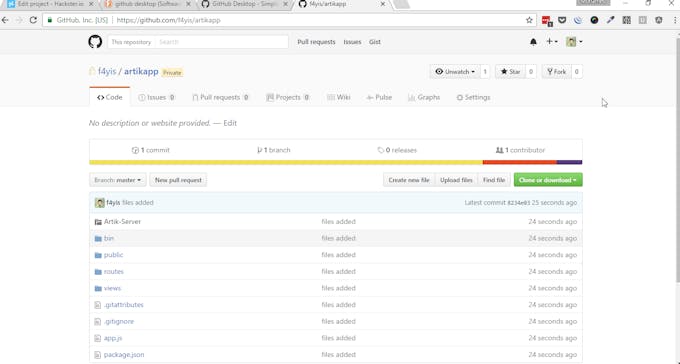The height and width of the screenshot is (364, 680).
Task: Switch to Edit project Hackster tab
Action: point(51,4)
